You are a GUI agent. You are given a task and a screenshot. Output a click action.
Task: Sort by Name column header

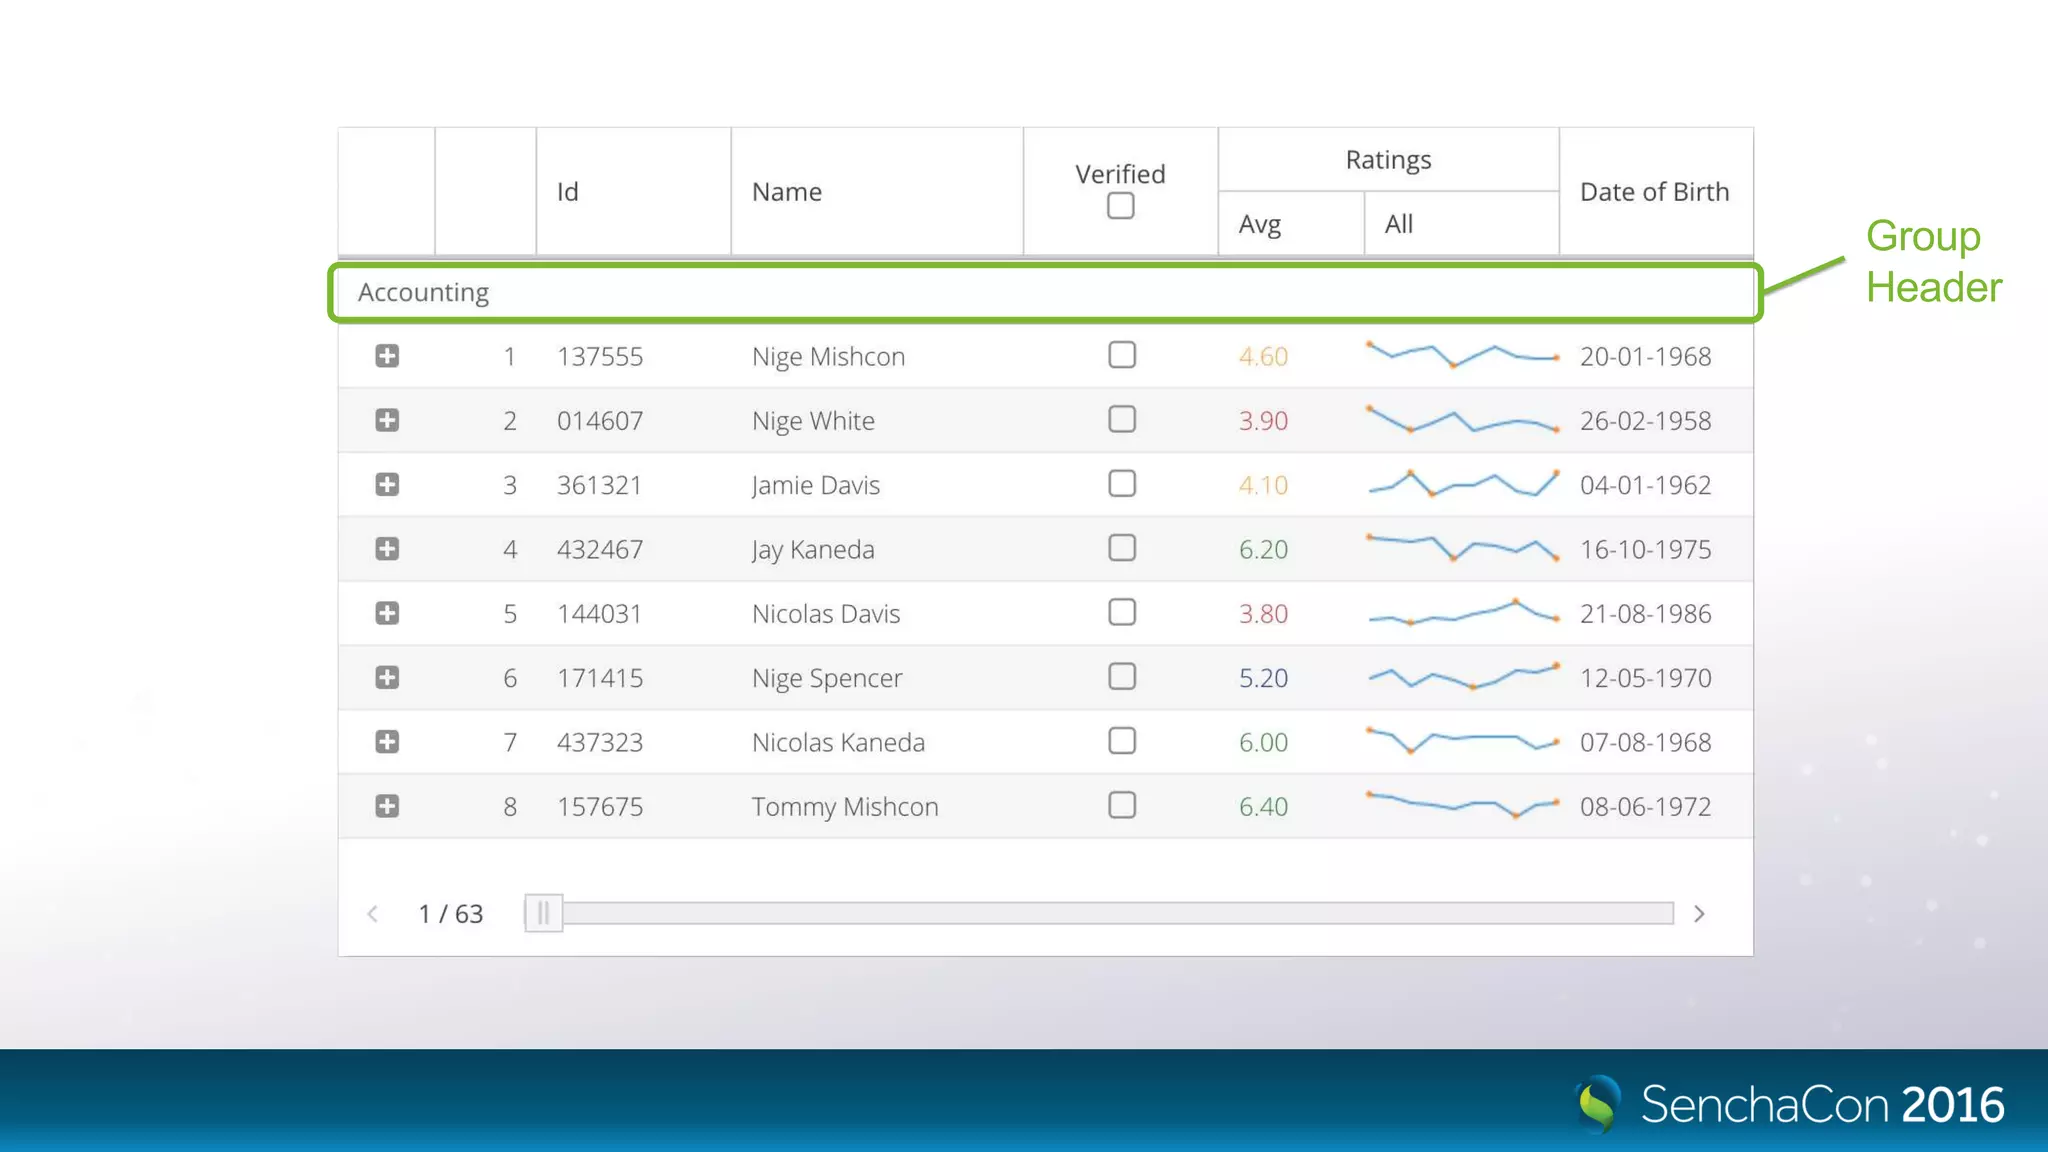(x=787, y=192)
